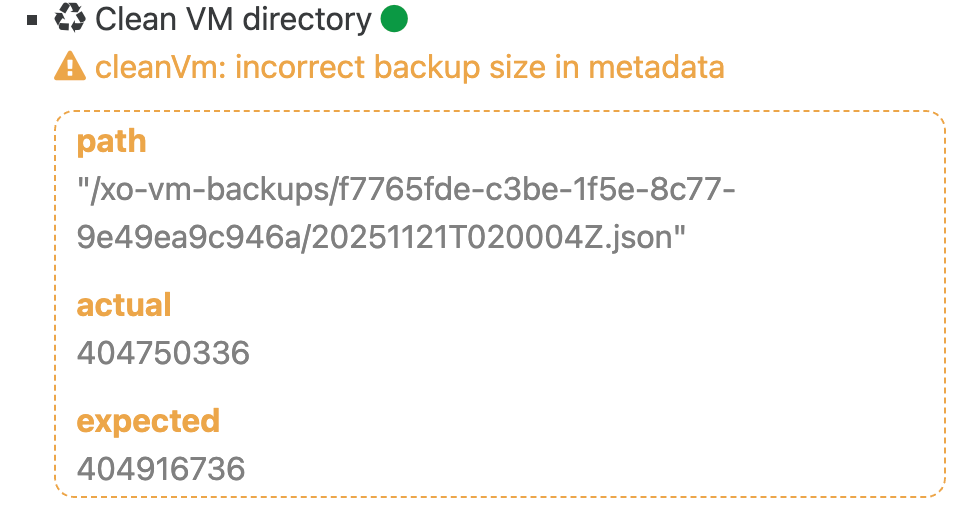Select the expected size value 404916736

[161, 469]
